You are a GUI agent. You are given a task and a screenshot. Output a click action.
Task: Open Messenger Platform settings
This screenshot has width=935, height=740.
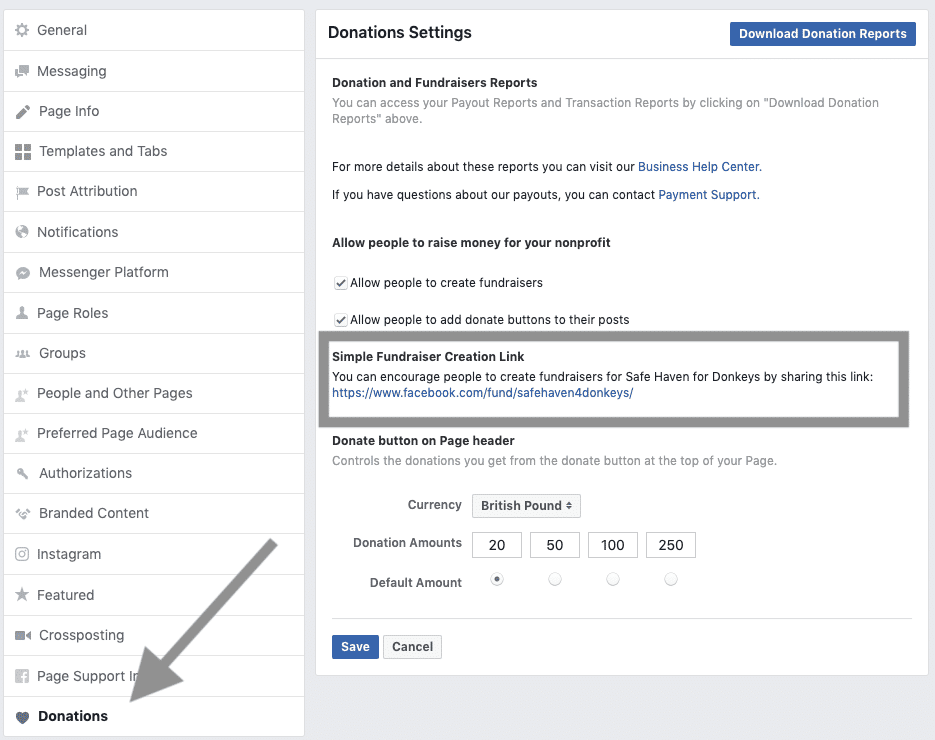click(154, 273)
